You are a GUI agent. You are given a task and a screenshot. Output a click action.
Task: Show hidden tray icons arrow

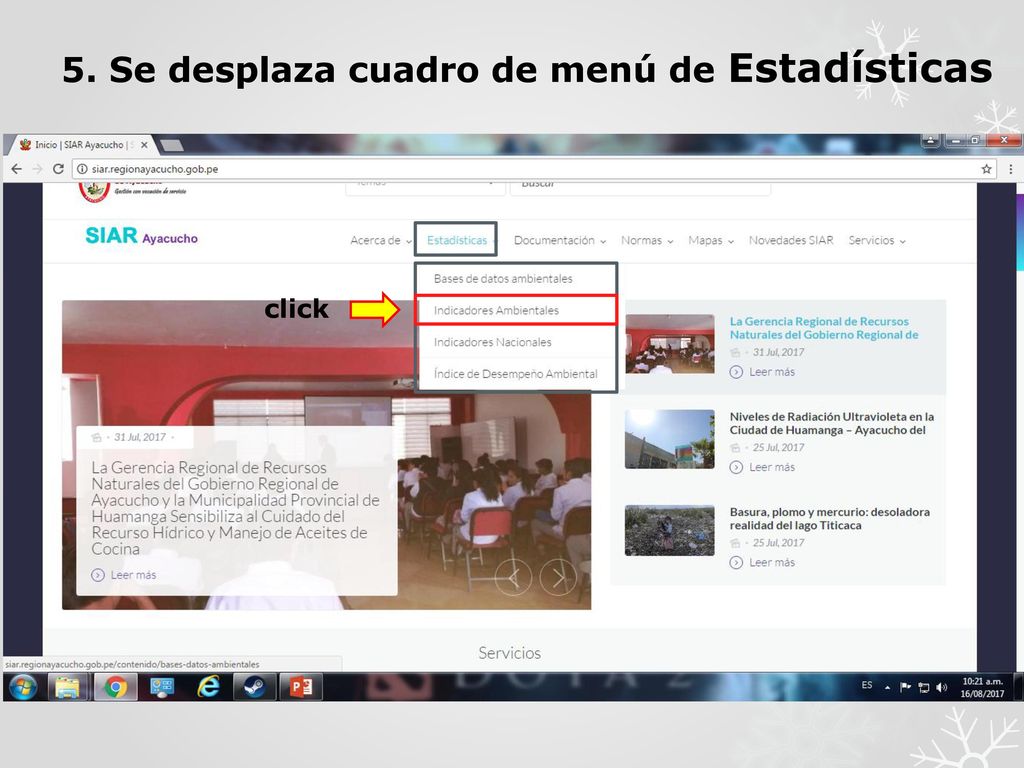pyautogui.click(x=888, y=687)
